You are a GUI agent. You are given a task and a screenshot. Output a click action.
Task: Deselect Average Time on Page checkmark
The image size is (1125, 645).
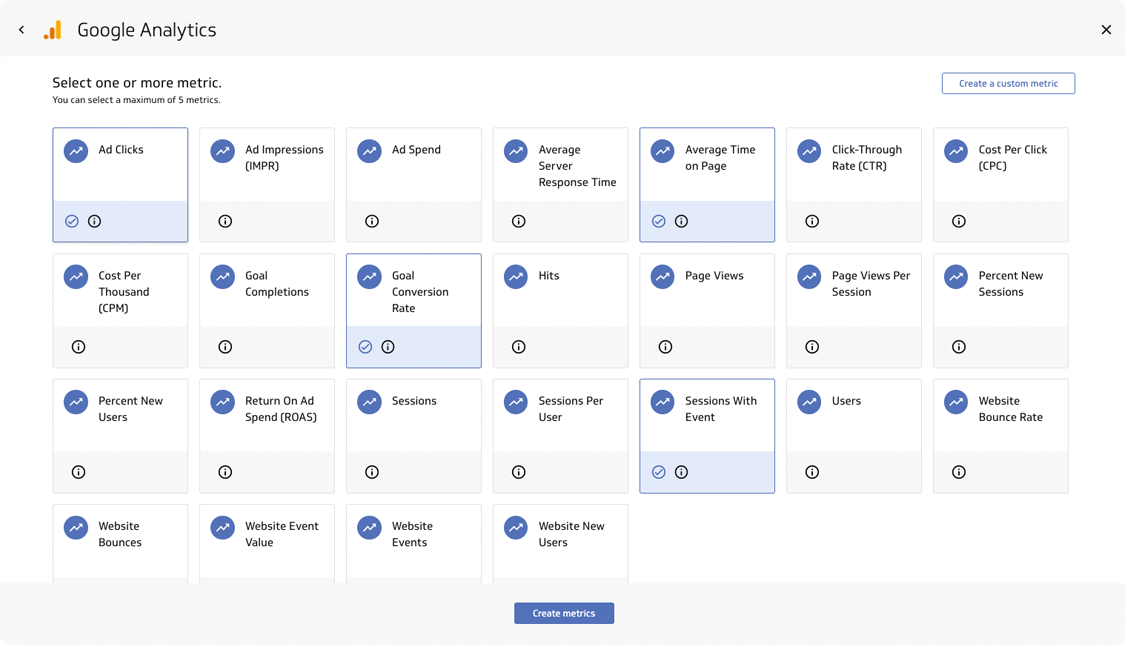[659, 221]
